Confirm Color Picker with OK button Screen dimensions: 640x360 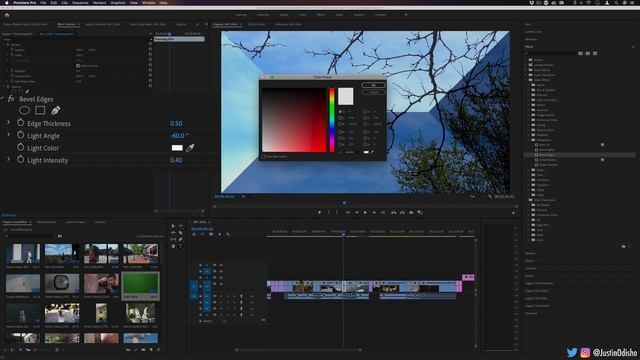point(373,85)
